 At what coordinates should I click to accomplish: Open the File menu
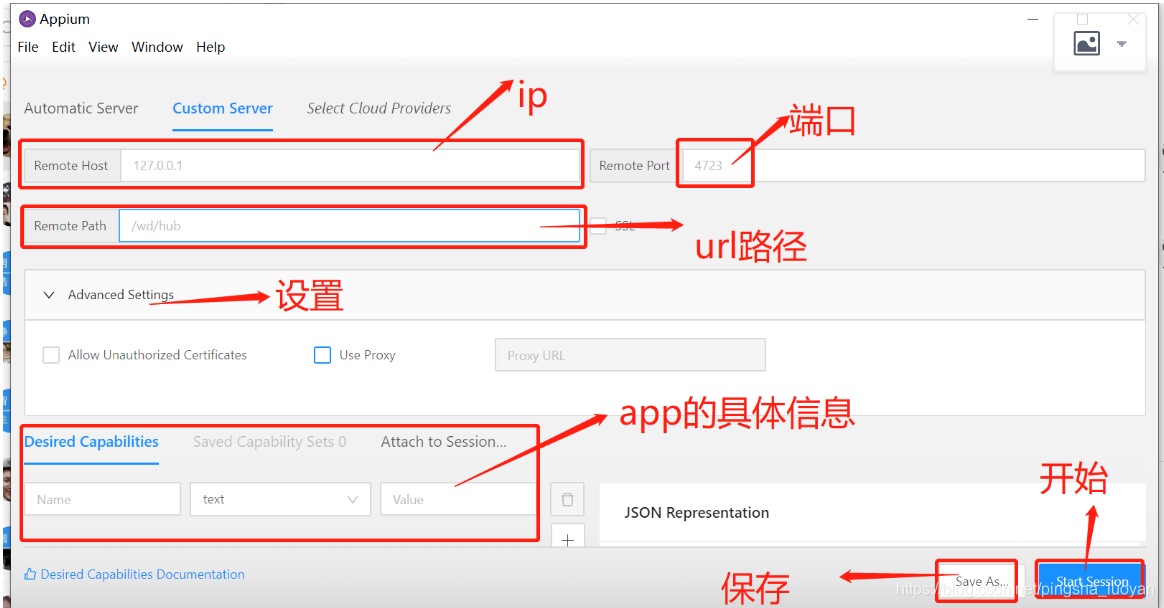pos(28,47)
